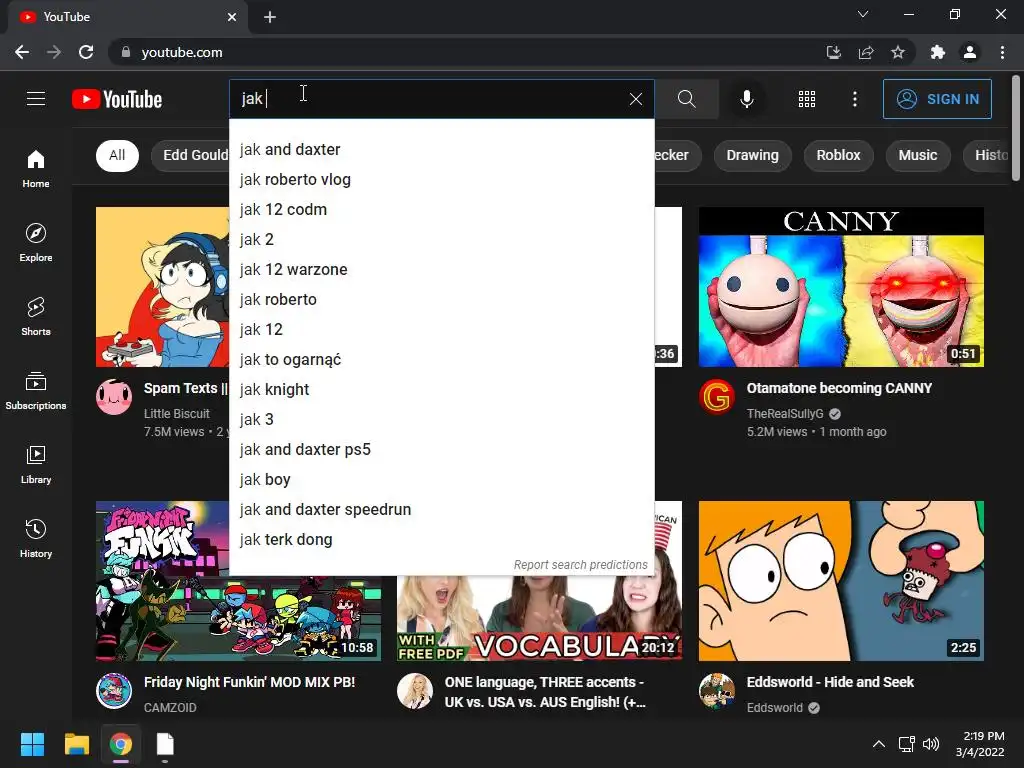Image resolution: width=1024 pixels, height=768 pixels.
Task: Select the Roblox filter chip
Action: pyautogui.click(x=838, y=155)
